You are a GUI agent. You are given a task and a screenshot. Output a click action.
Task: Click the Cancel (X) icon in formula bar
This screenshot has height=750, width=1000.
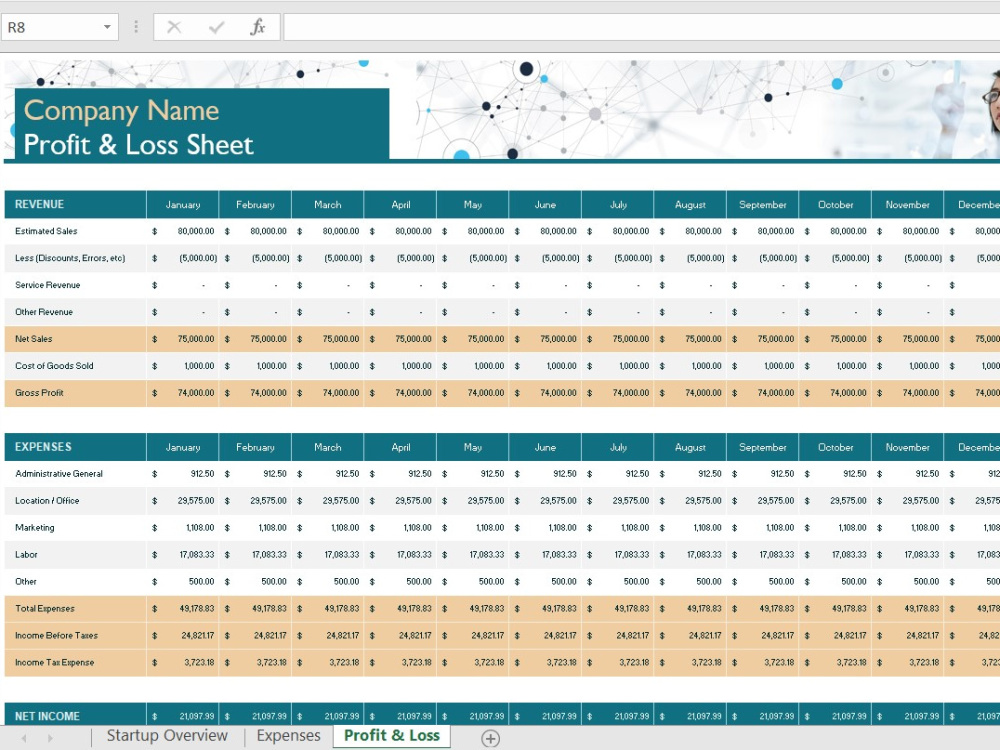pos(174,27)
